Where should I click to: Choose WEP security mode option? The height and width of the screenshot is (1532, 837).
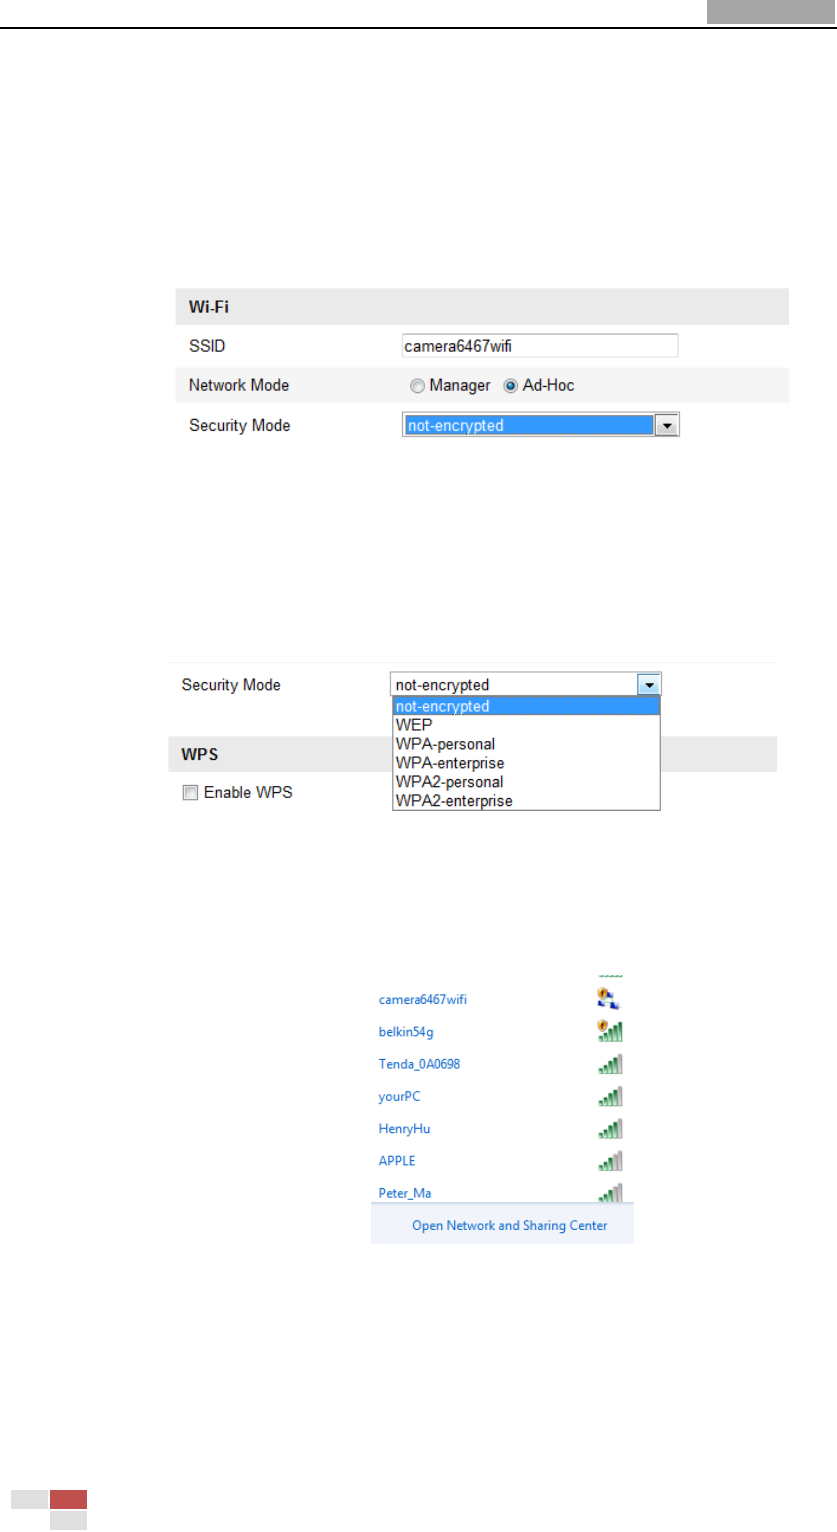(526, 725)
